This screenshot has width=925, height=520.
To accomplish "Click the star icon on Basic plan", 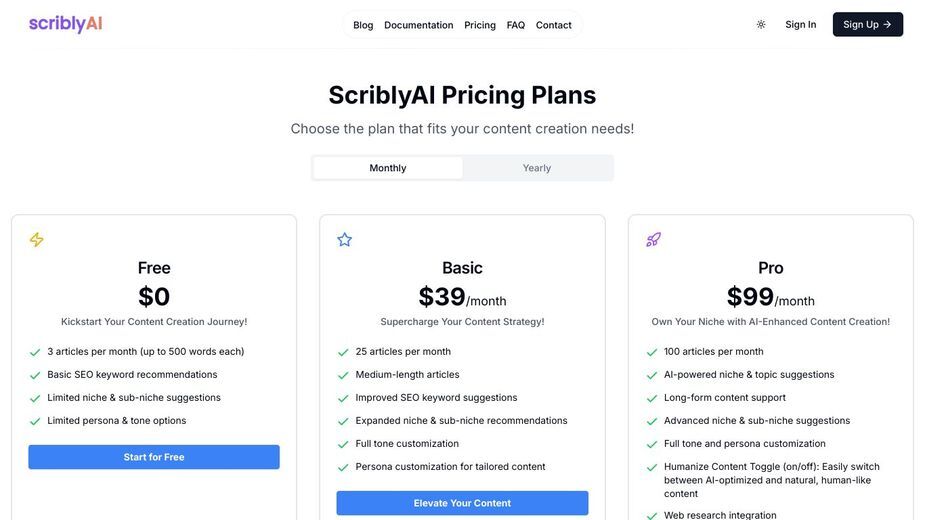I will tap(345, 240).
